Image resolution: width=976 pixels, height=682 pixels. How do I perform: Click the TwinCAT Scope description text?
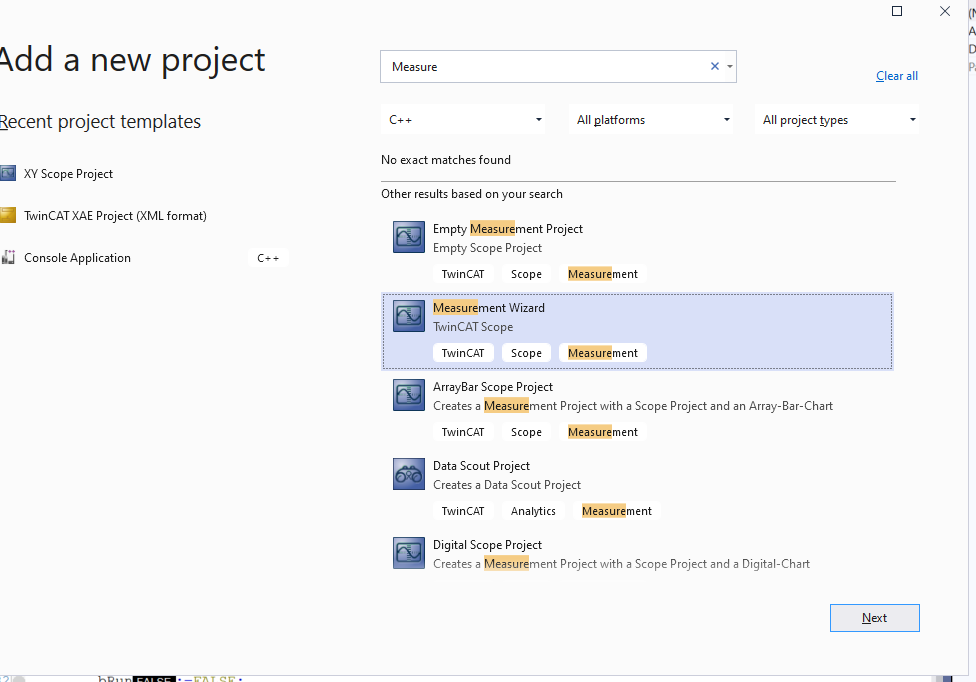coord(473,327)
